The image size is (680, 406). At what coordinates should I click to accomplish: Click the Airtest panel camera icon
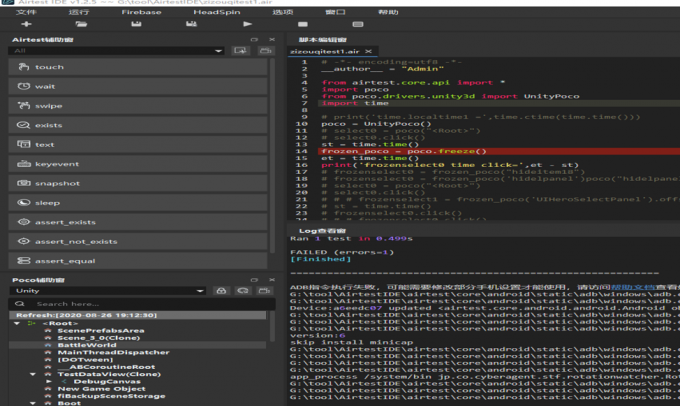(x=265, y=51)
